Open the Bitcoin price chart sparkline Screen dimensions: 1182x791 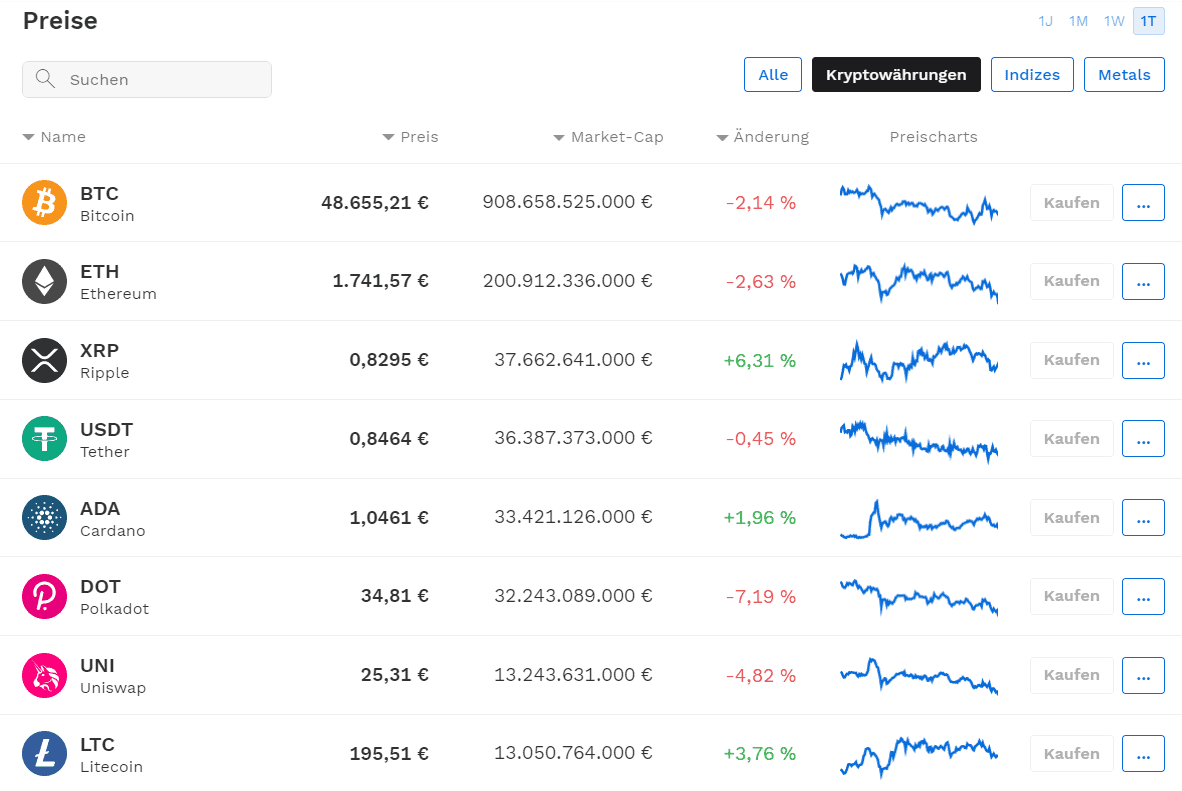[919, 204]
